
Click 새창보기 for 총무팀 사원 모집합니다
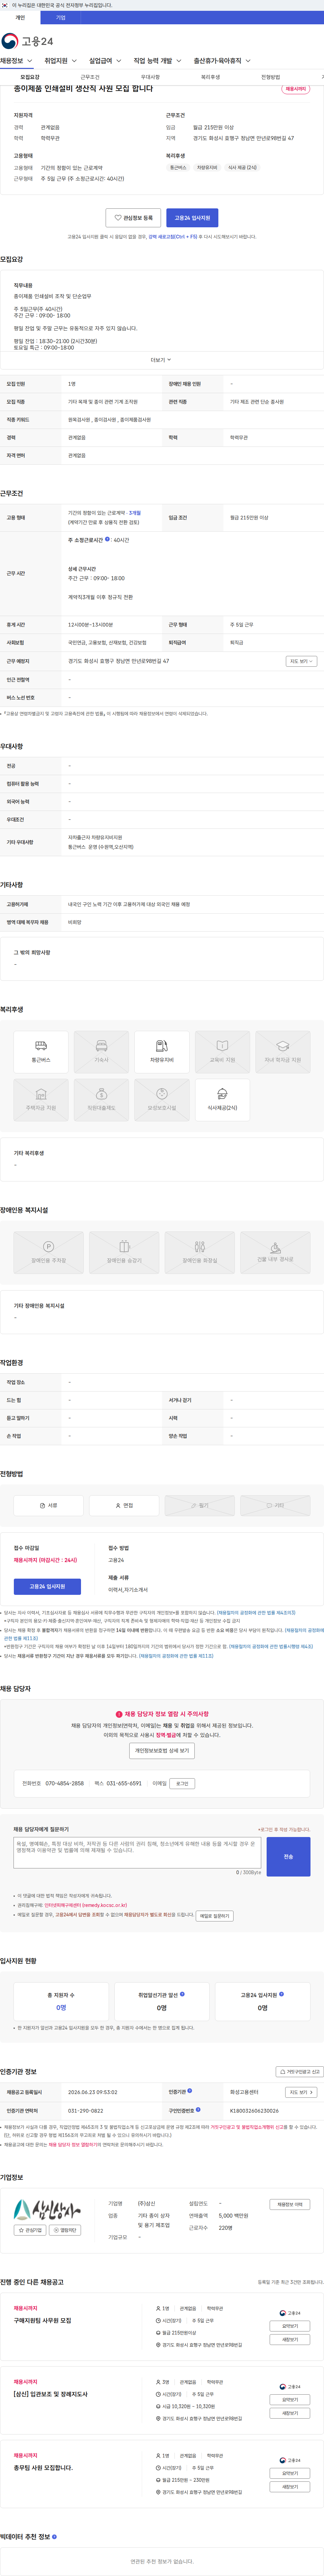(x=290, y=2487)
